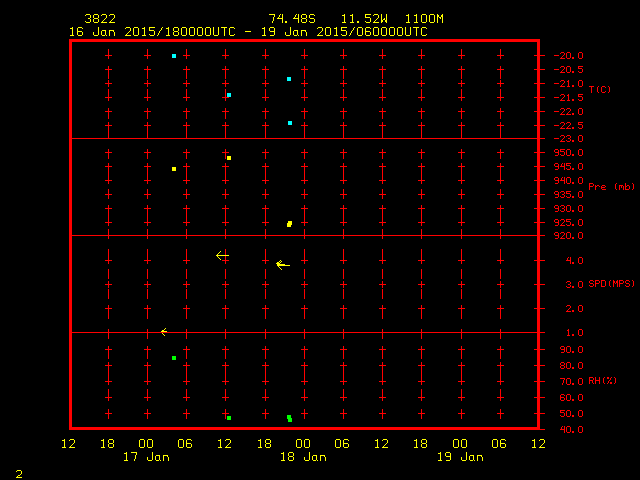Click the SPD(MPS) axis label
Image resolution: width=640 pixels, height=480 pixels.
(x=611, y=283)
